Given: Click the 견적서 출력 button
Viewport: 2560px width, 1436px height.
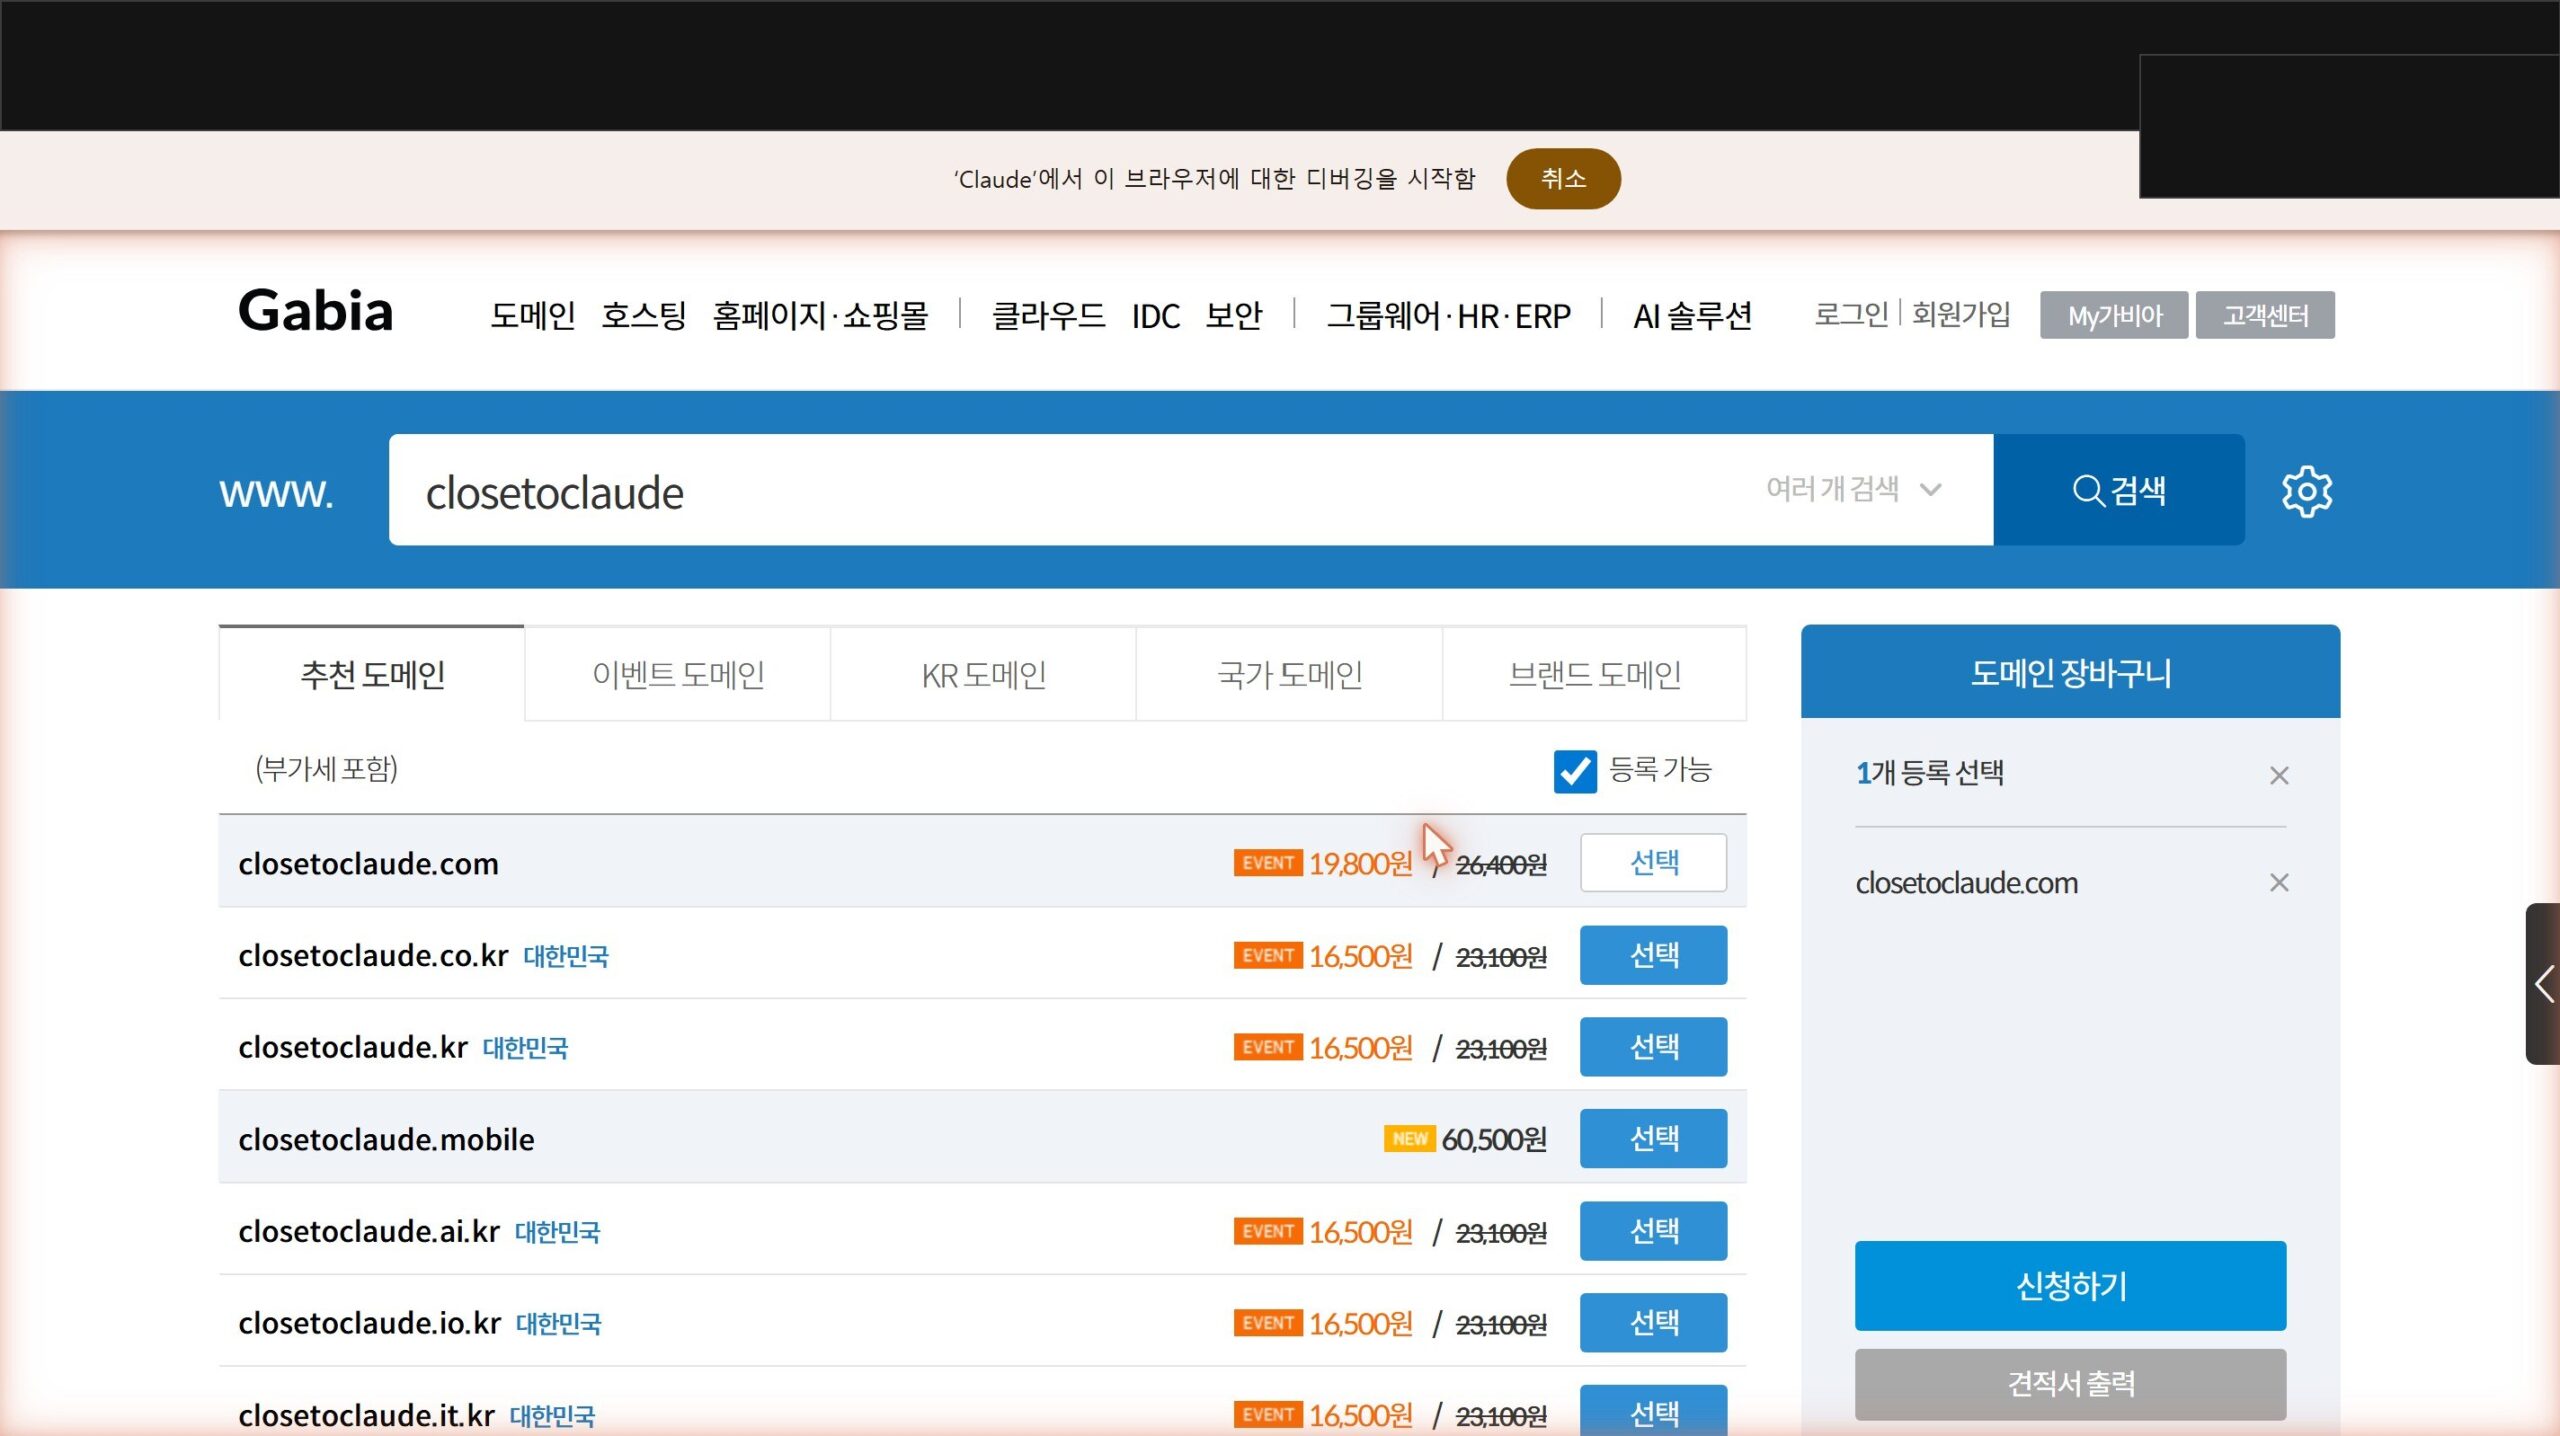Looking at the screenshot, I should (x=2070, y=1384).
